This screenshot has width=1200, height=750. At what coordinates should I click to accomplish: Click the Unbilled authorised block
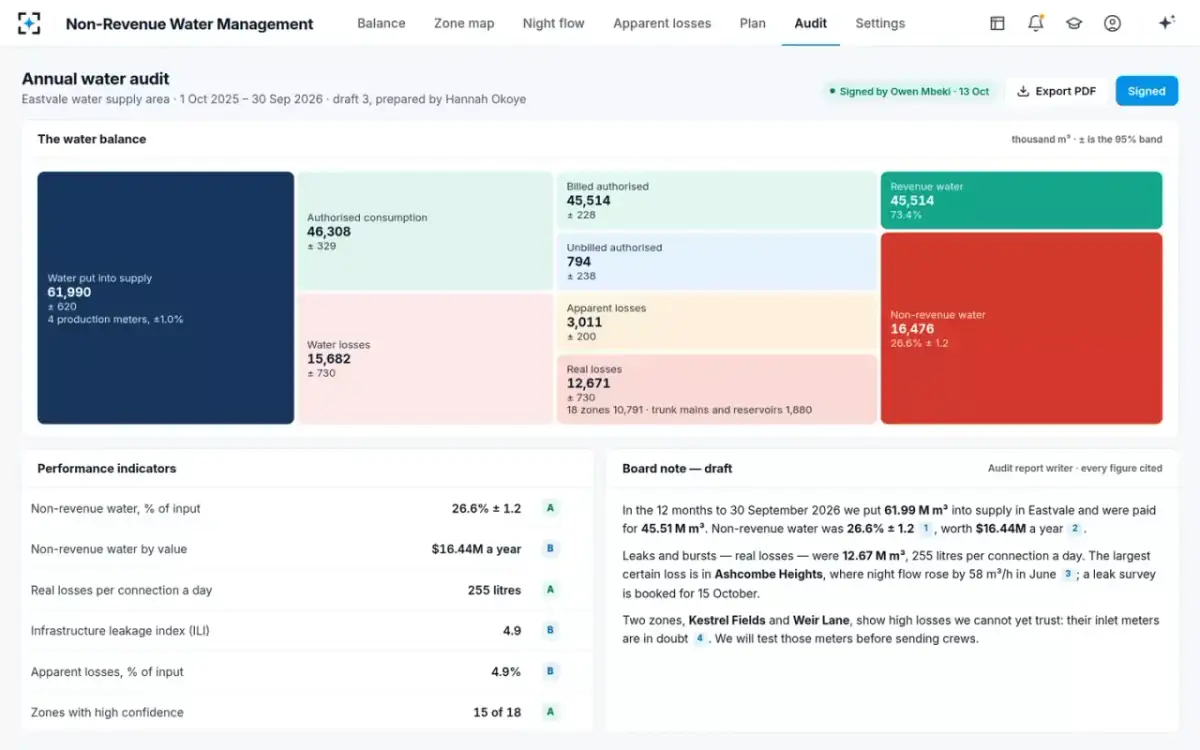click(717, 261)
